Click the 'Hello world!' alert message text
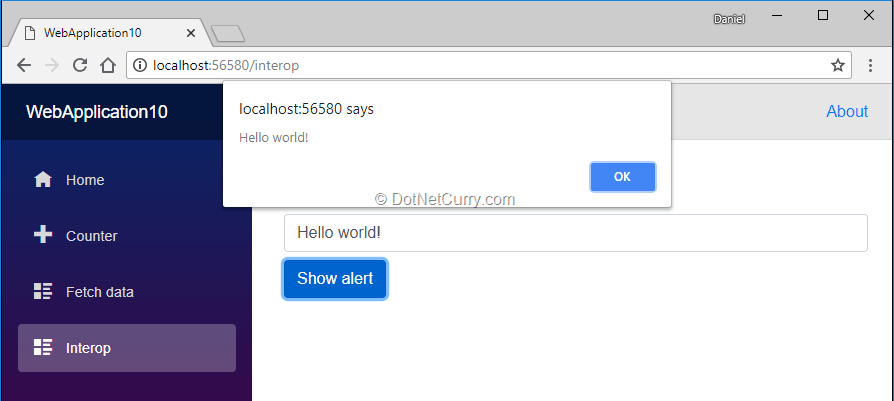The height and width of the screenshot is (401, 894). tap(274, 137)
